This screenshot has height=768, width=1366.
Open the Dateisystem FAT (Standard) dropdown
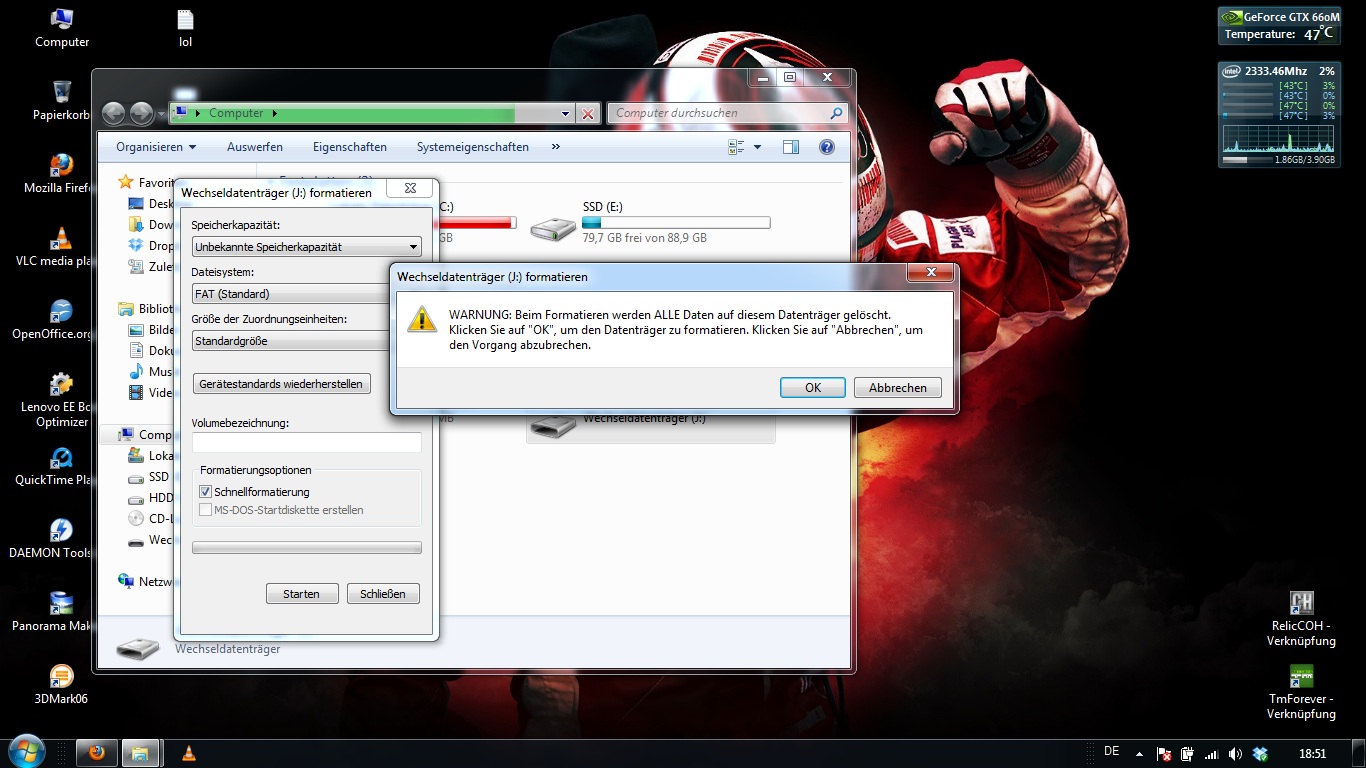tap(291, 294)
